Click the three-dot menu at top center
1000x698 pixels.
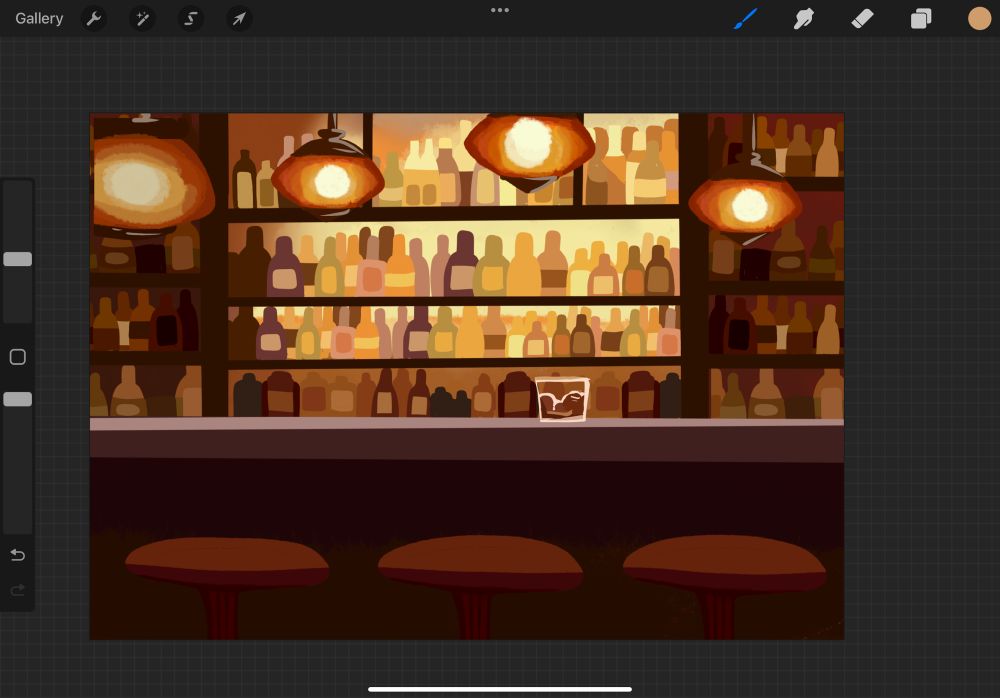pos(500,10)
